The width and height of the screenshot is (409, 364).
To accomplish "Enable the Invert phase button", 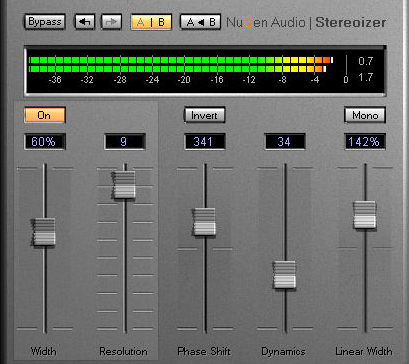I will coord(205,115).
